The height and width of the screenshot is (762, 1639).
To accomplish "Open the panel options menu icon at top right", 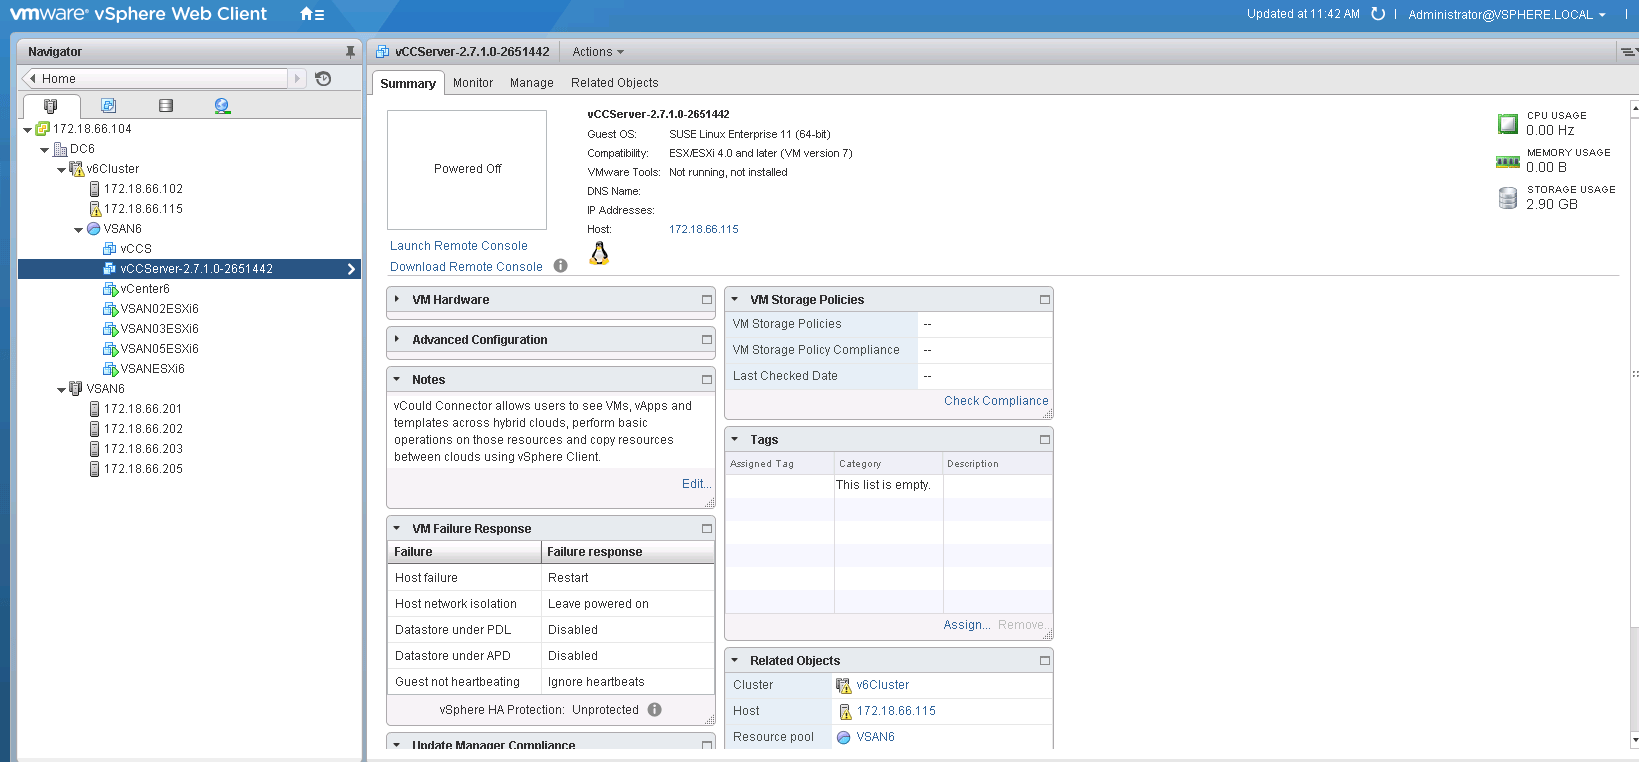I will point(1628,52).
